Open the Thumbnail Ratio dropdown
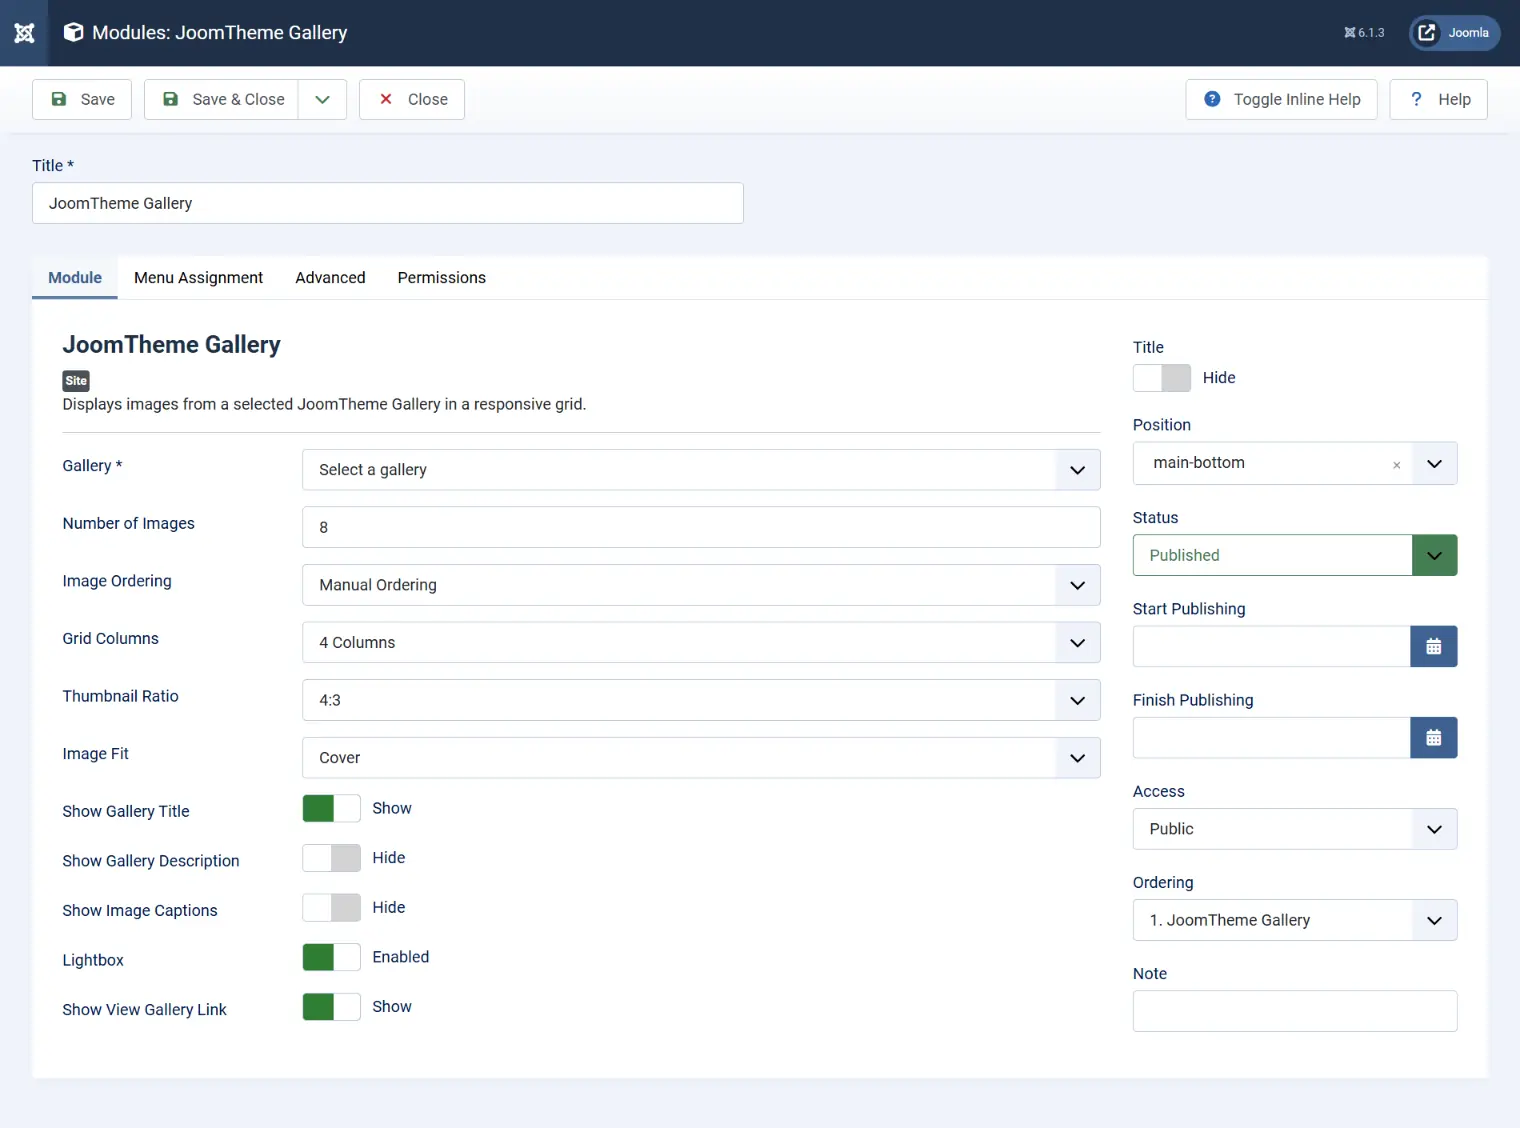 click(701, 700)
